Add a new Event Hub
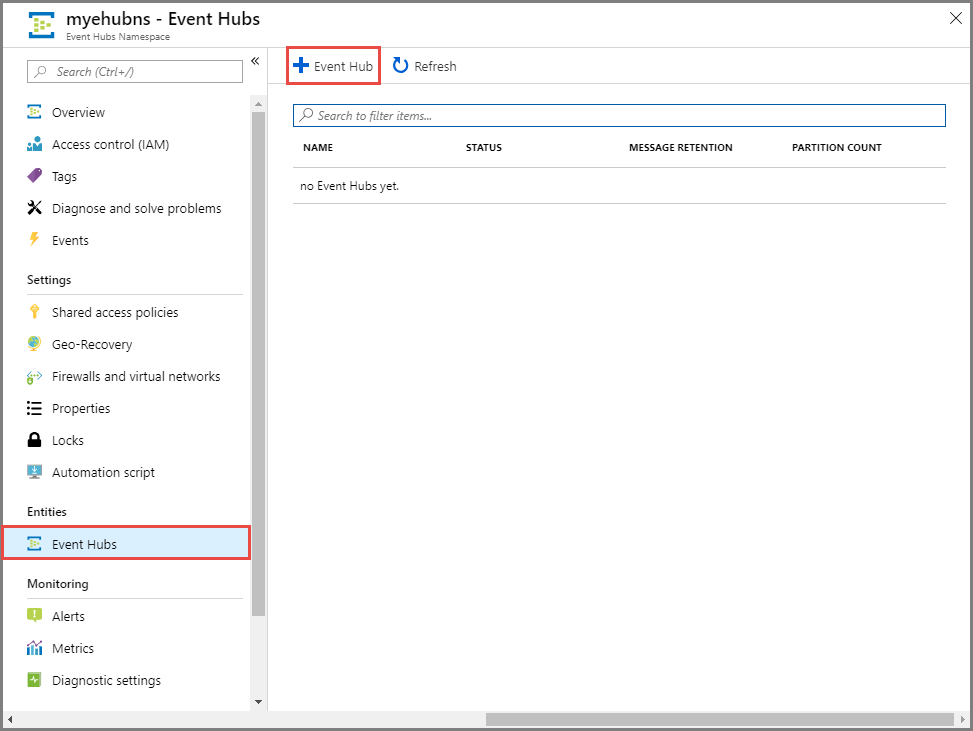This screenshot has height=731, width=973. pyautogui.click(x=333, y=67)
